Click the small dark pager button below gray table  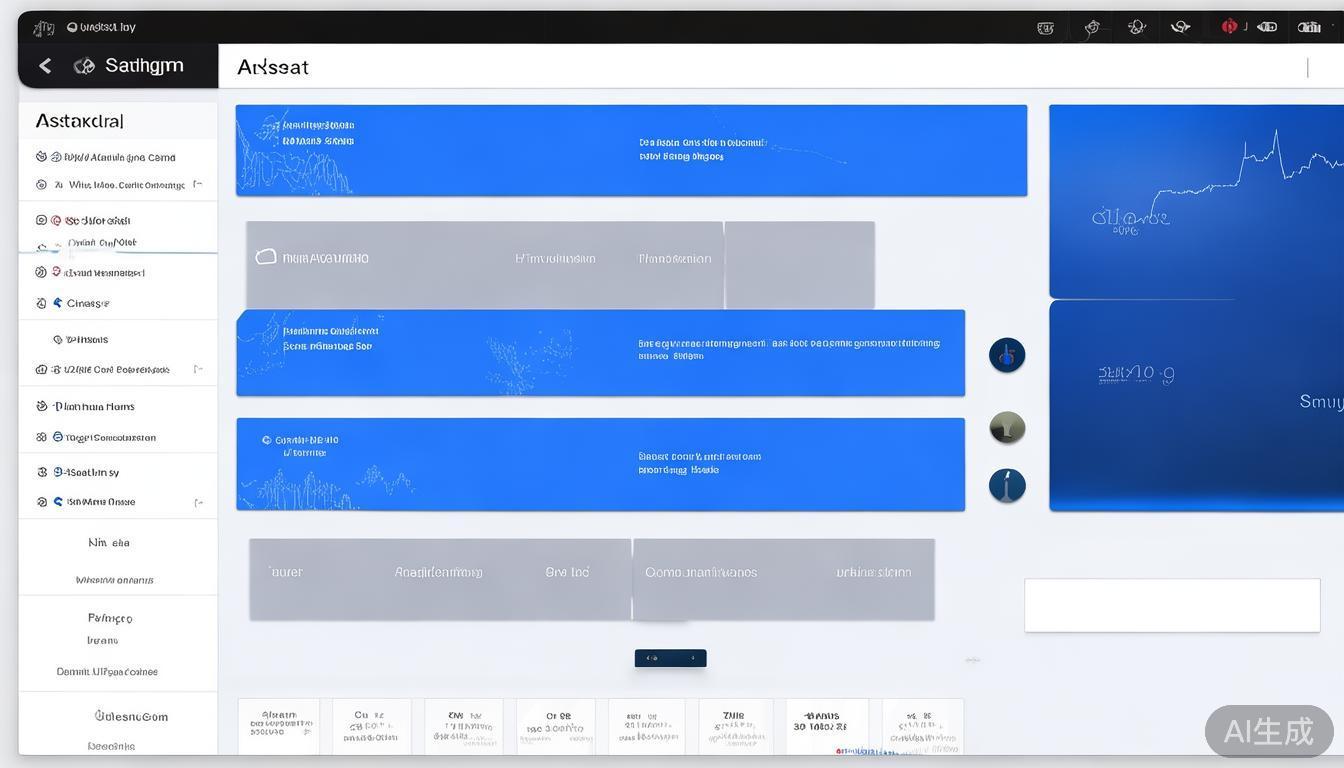pos(670,658)
